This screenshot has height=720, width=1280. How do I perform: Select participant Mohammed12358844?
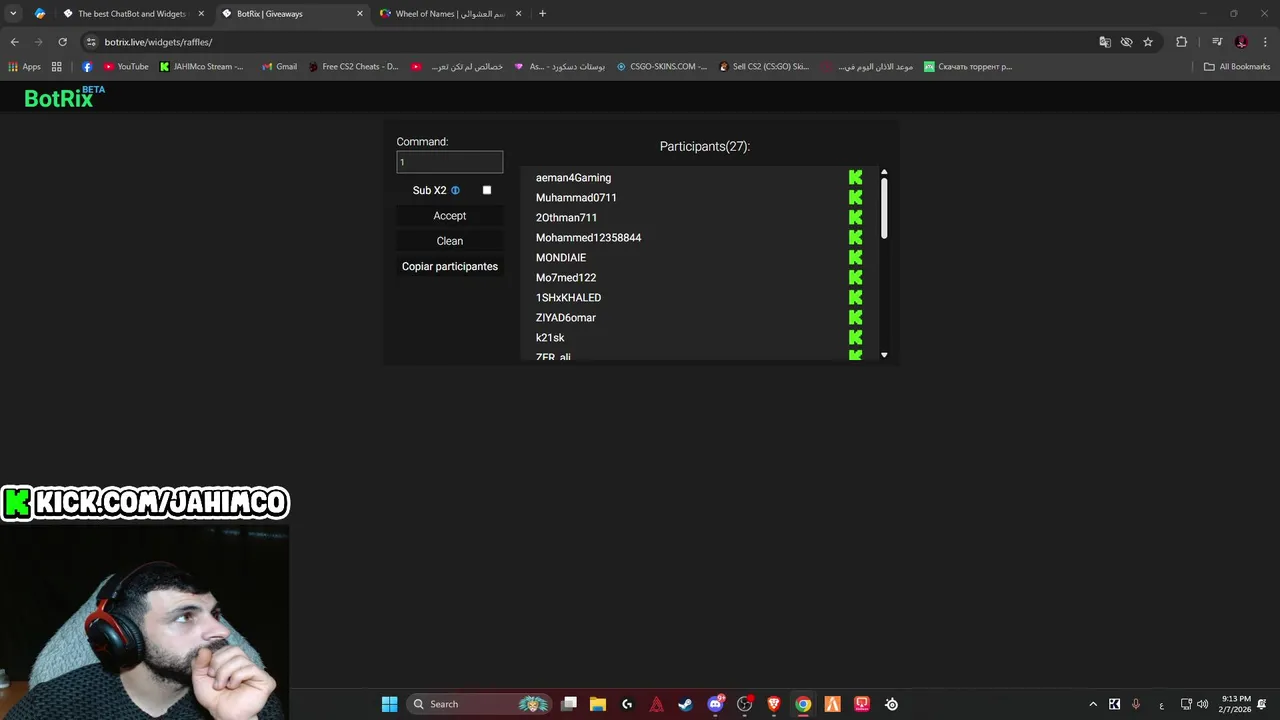pos(588,238)
